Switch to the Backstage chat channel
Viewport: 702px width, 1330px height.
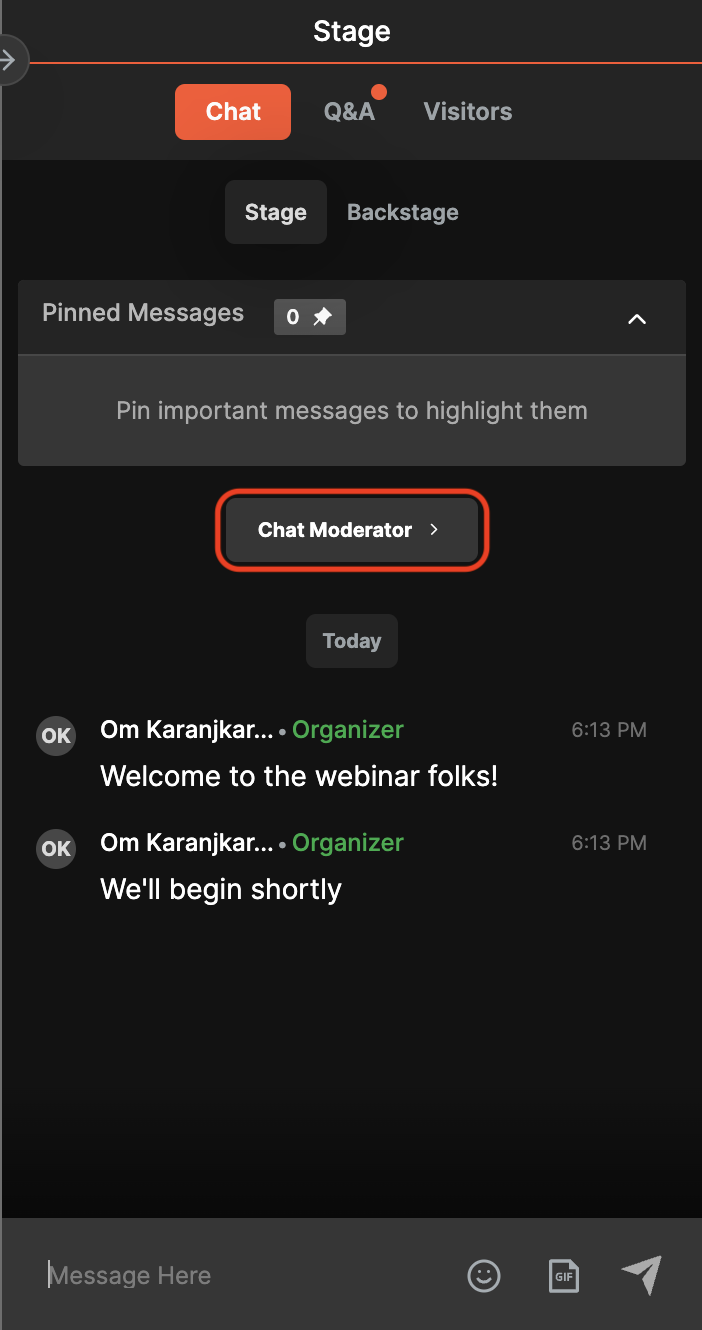(x=402, y=212)
